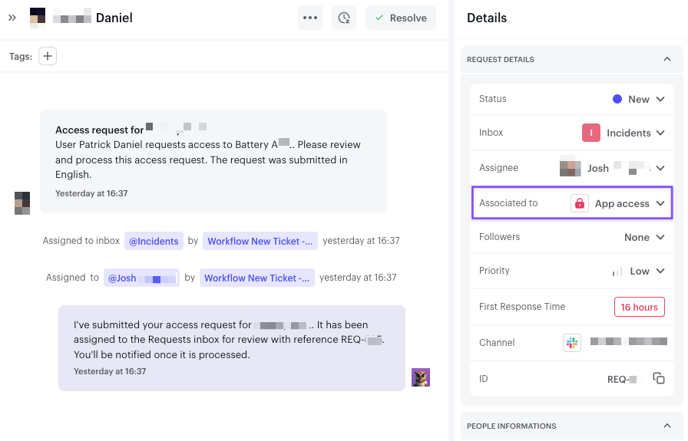This screenshot has height=441, width=688.
Task: Open the Associated to App access dropdown
Action: (660, 204)
